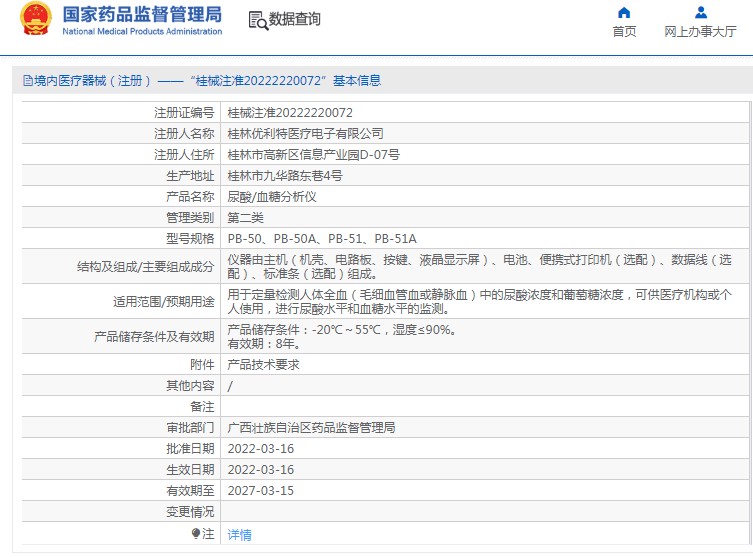Click 产品储存条件：-20℃～55℃ line
This screenshot has height=557, width=753.
coord(341,330)
